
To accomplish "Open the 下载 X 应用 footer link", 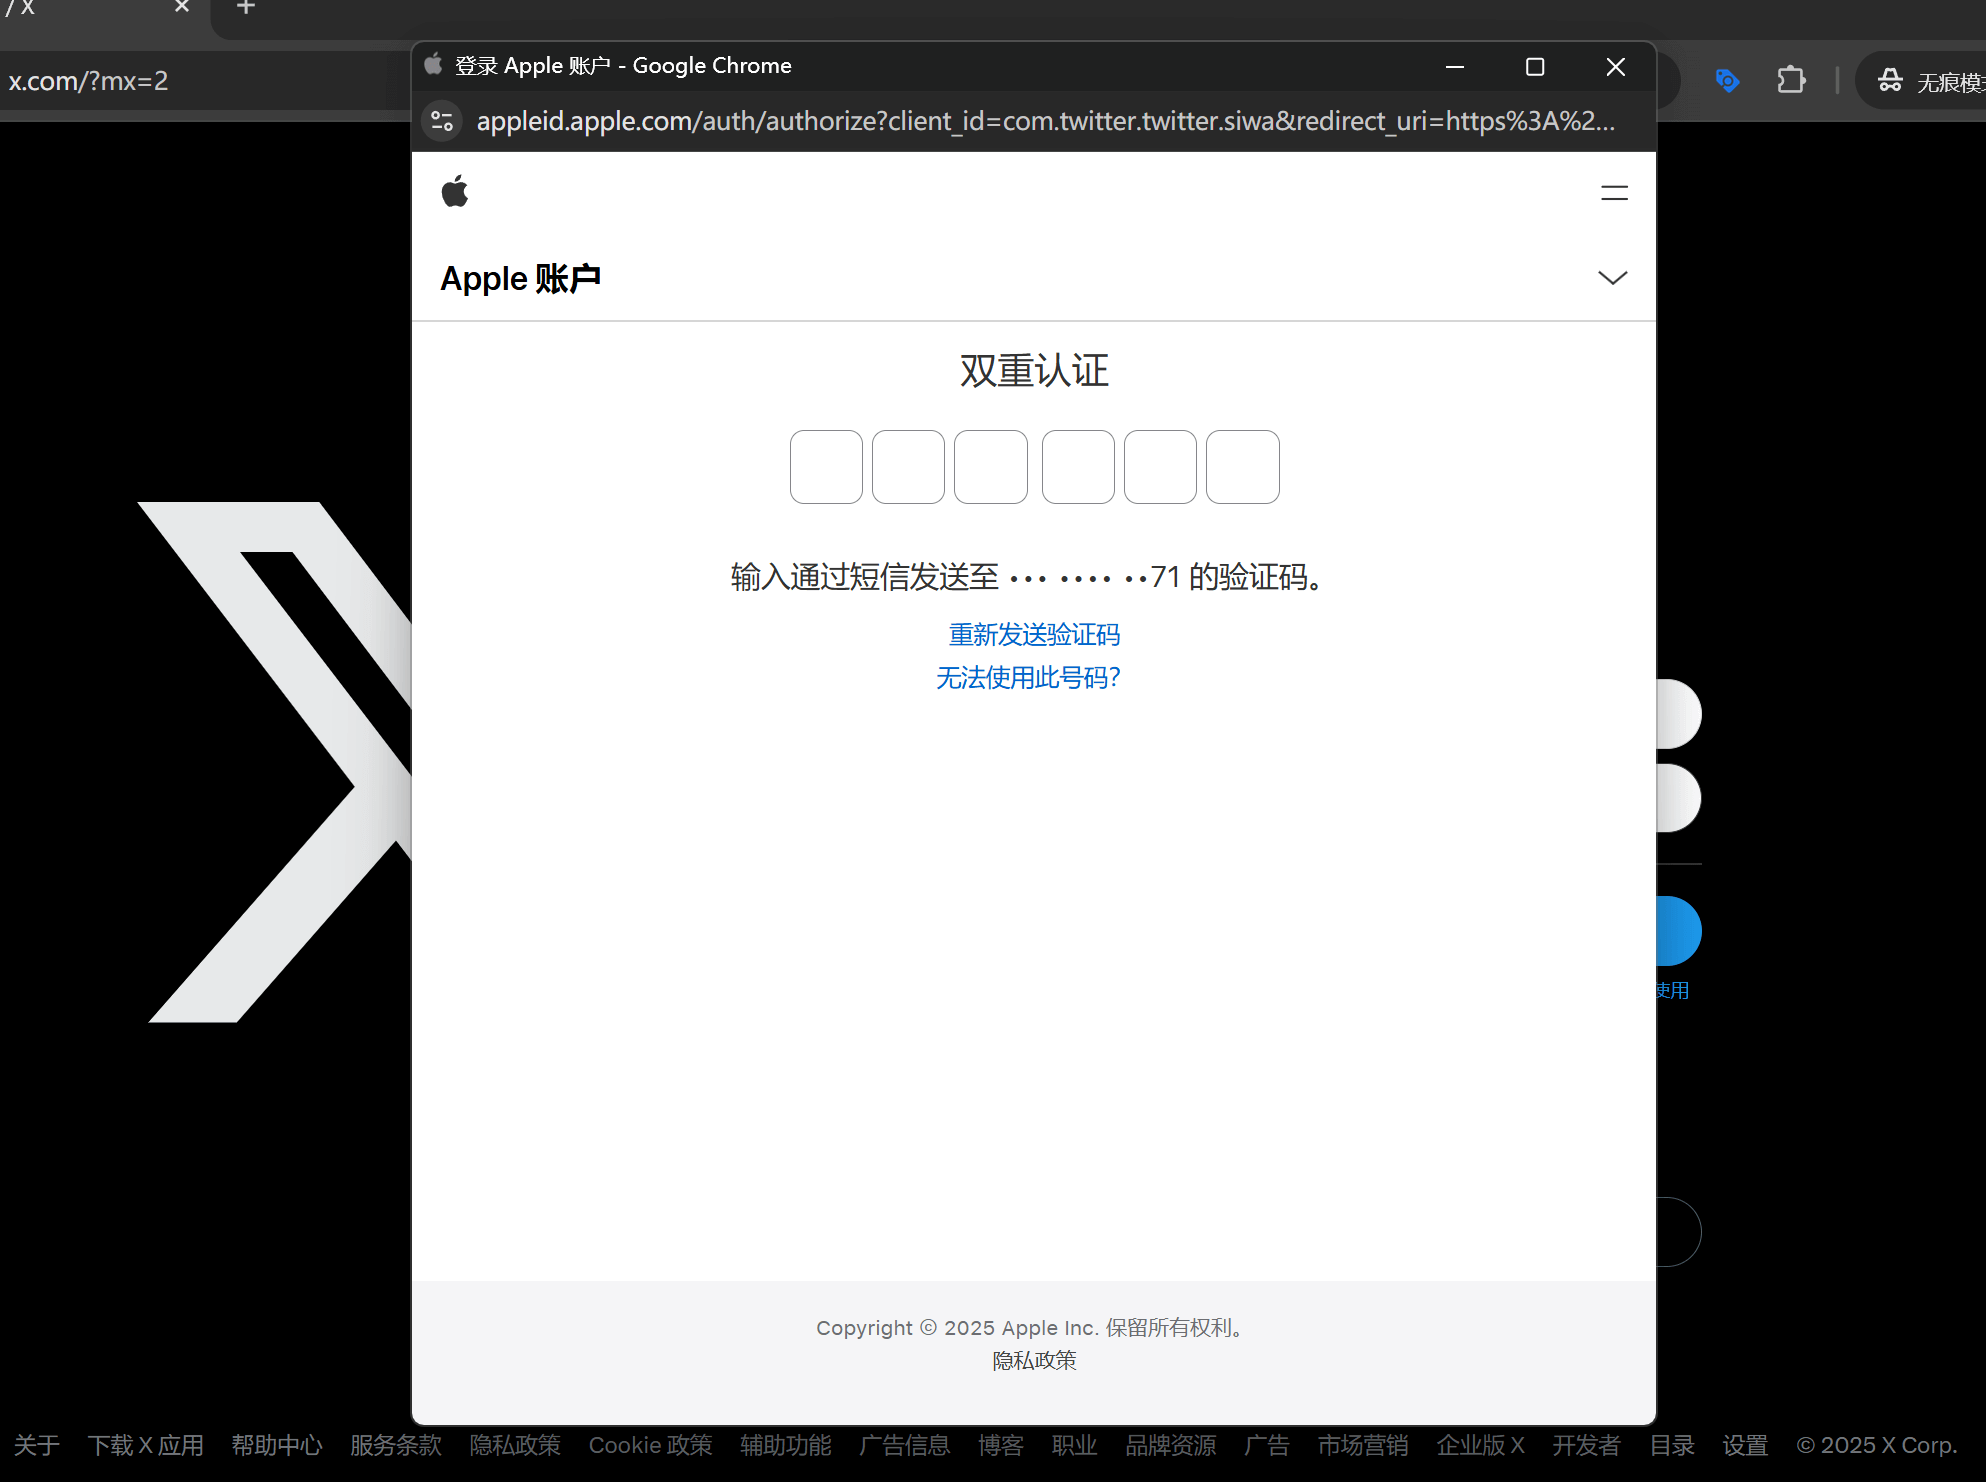I will (146, 1446).
